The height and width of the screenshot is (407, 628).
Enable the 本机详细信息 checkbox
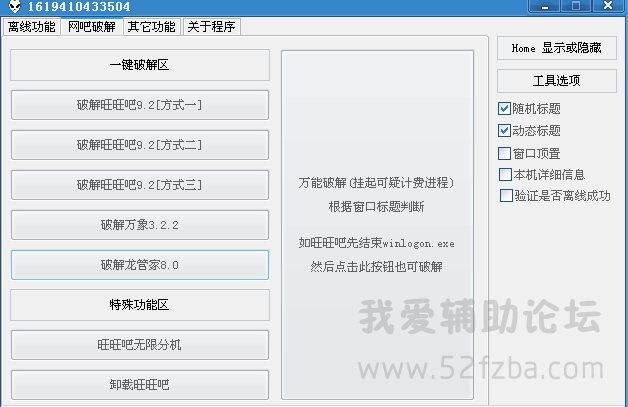pos(505,175)
